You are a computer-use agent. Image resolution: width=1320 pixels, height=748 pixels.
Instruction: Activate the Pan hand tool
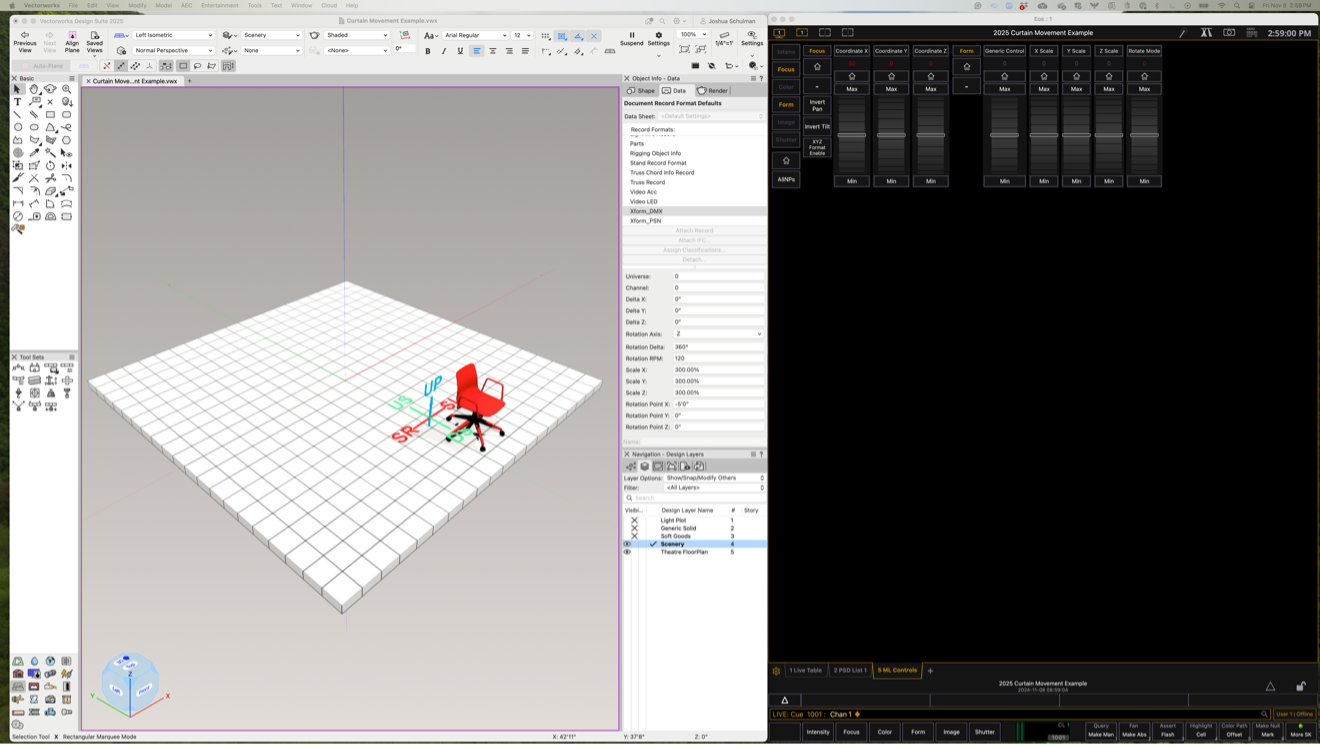(34, 89)
